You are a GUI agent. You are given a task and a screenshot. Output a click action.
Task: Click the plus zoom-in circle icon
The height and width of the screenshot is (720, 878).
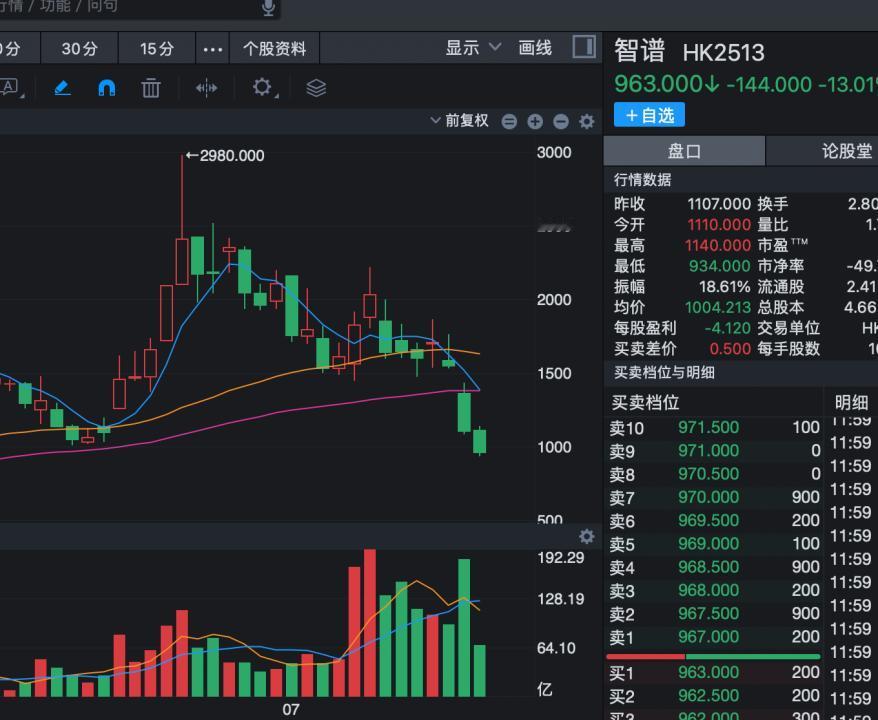[x=535, y=121]
